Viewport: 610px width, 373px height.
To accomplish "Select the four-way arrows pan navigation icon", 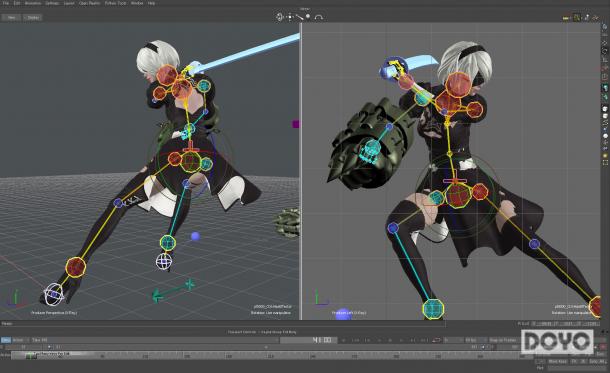I will tap(290, 17).
